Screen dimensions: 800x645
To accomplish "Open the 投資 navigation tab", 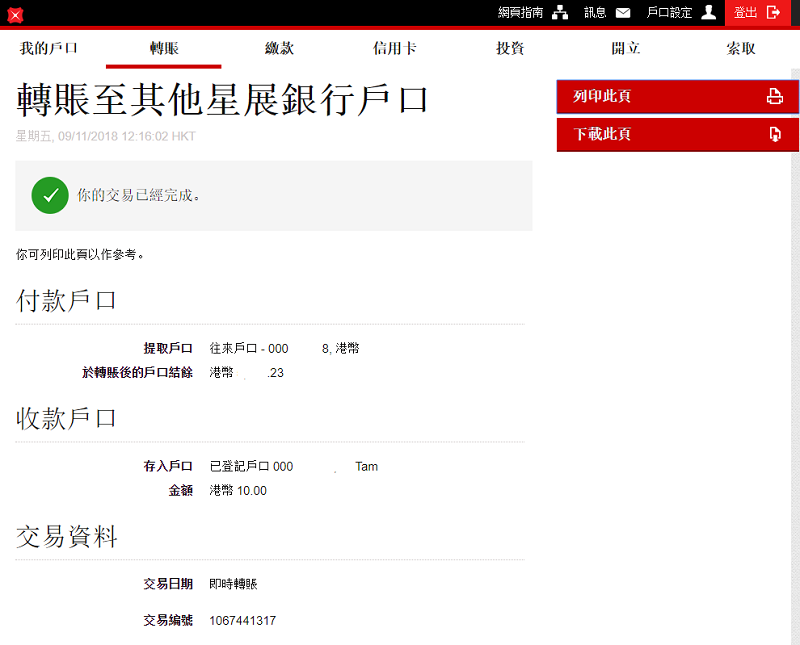I will (510, 48).
